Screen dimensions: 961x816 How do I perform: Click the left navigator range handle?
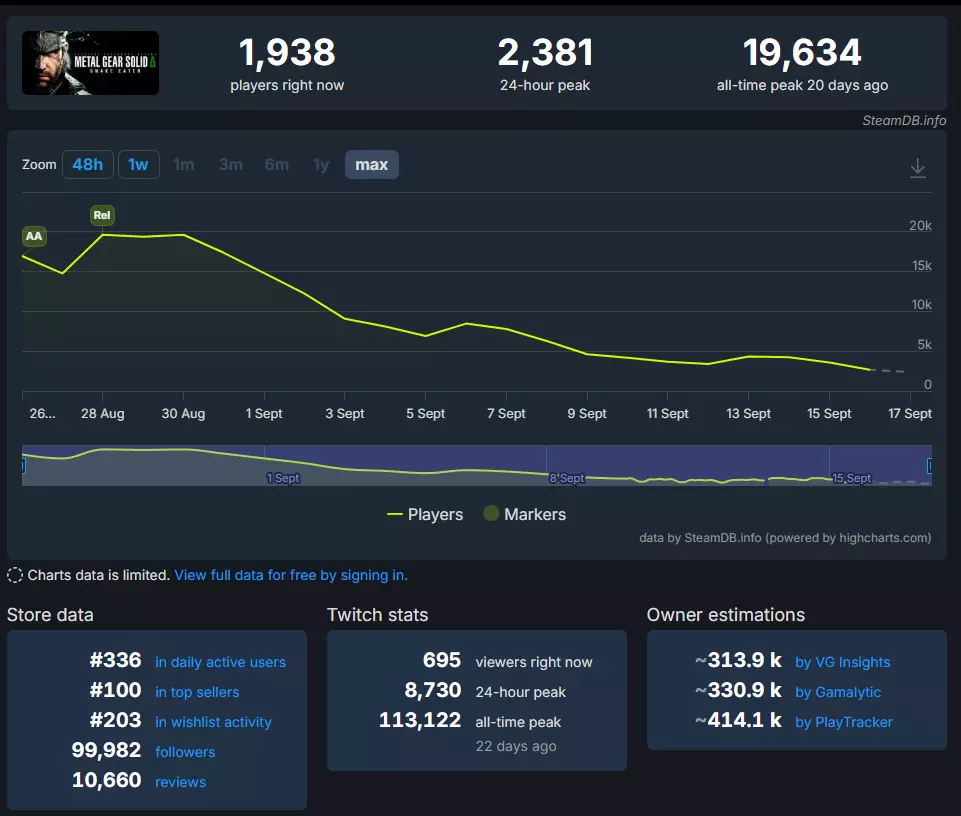23,466
